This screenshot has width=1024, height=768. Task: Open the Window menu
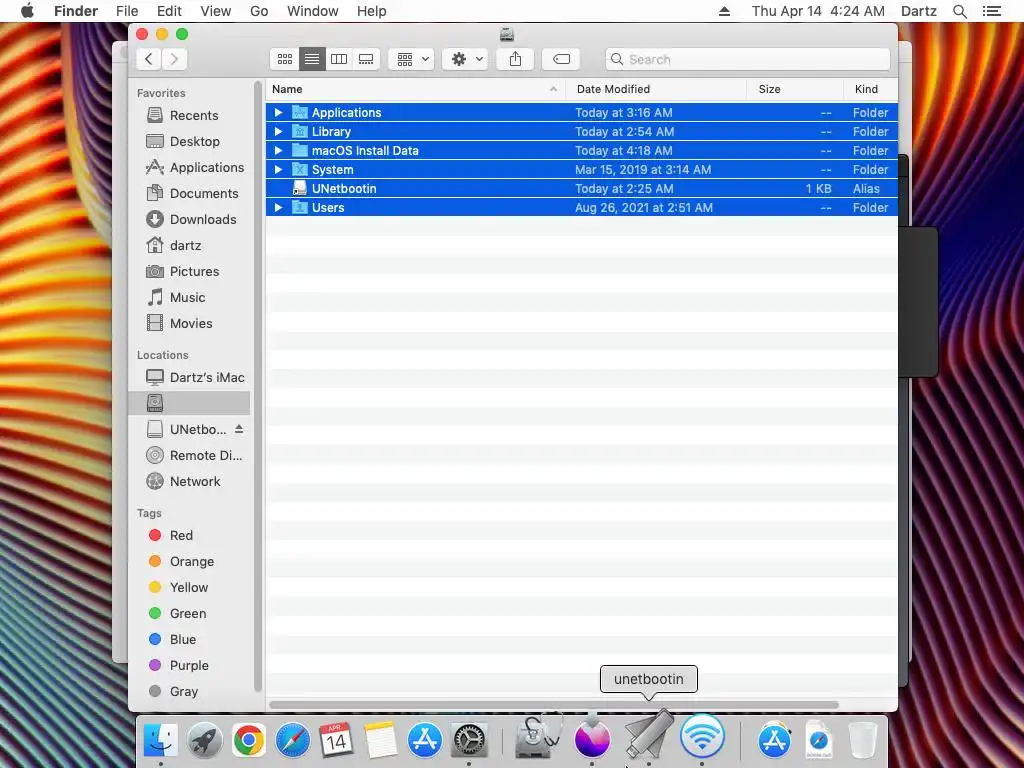[313, 11]
